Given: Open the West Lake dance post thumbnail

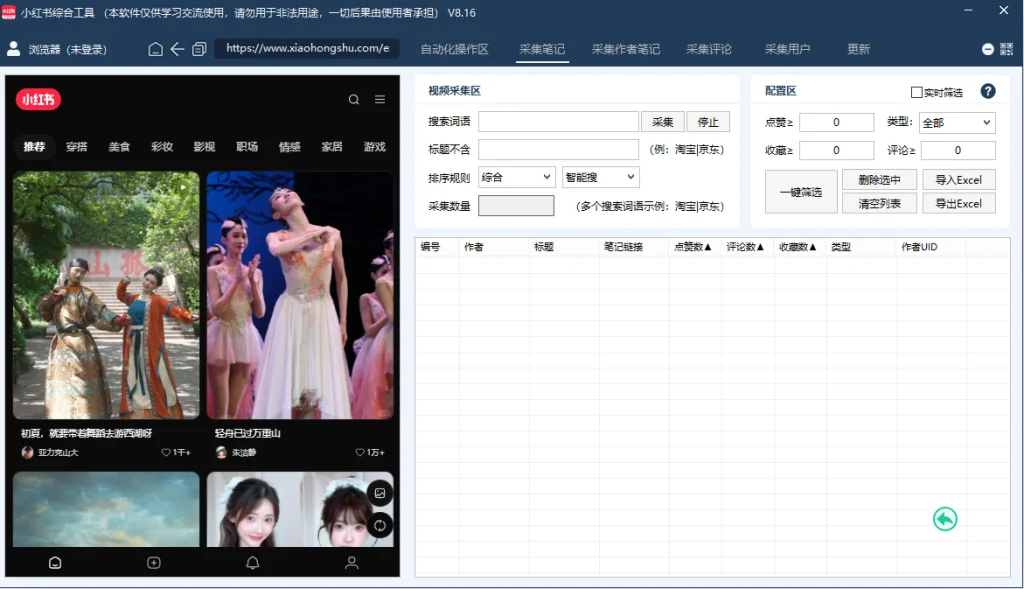Looking at the screenshot, I should 106,295.
